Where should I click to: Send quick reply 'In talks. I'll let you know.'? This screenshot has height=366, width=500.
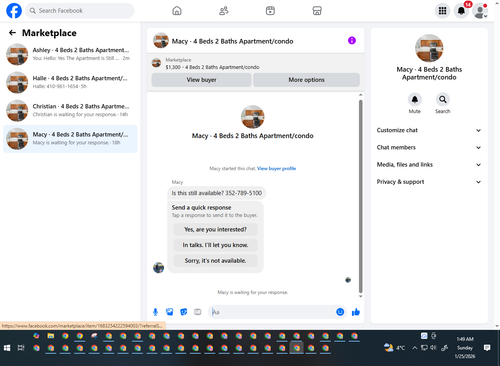click(x=215, y=245)
